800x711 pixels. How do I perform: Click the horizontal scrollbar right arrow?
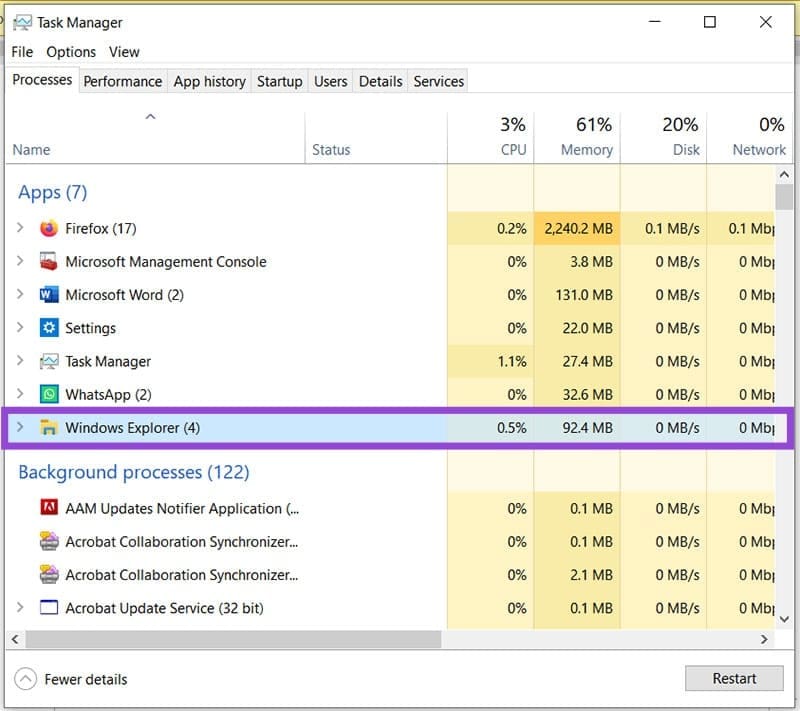tap(765, 639)
